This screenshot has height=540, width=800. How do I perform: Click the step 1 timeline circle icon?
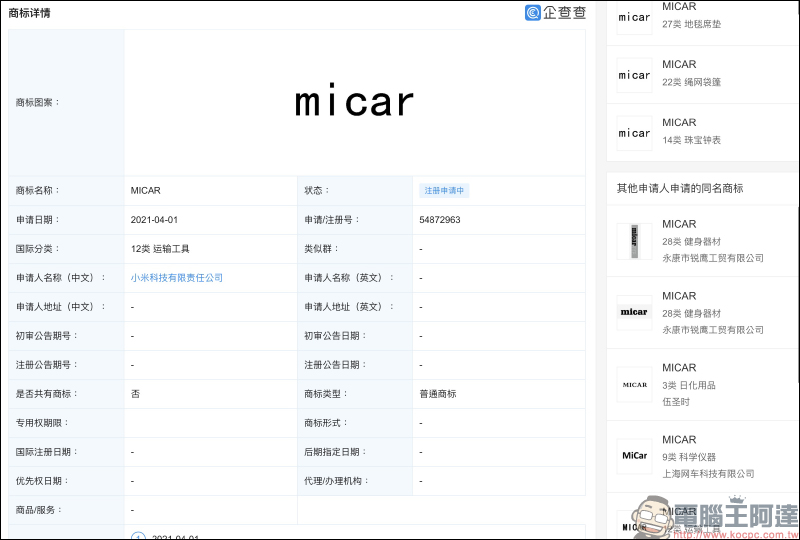pyautogui.click(x=138, y=536)
